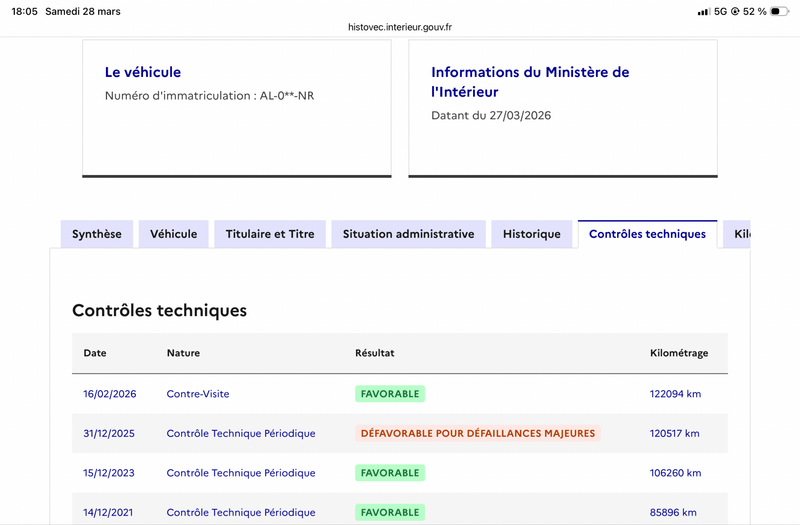Open the partially visible Kilométrage tab
800x525 pixels.
click(x=738, y=234)
